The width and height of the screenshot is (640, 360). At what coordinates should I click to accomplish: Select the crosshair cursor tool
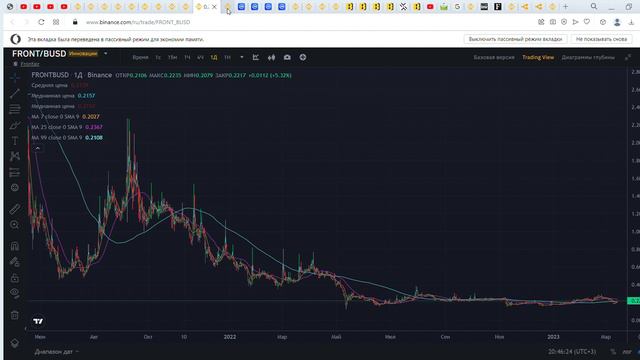(x=15, y=78)
